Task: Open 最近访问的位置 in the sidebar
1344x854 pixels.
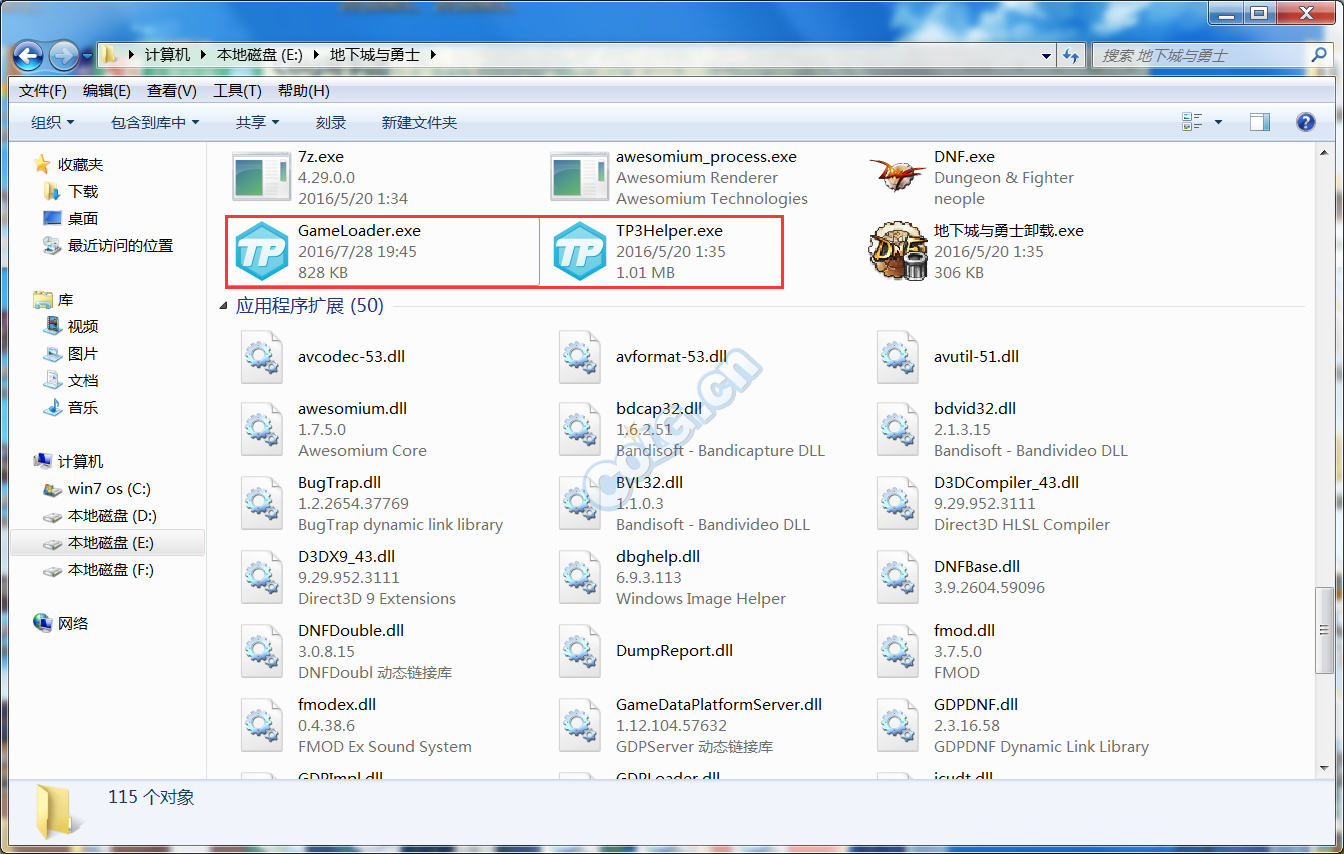Action: coord(109,245)
